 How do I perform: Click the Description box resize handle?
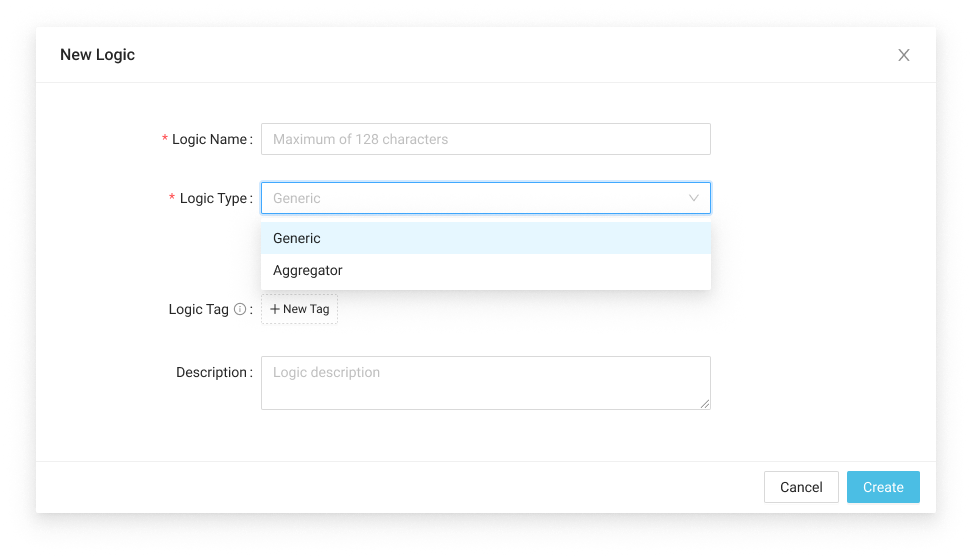705,403
